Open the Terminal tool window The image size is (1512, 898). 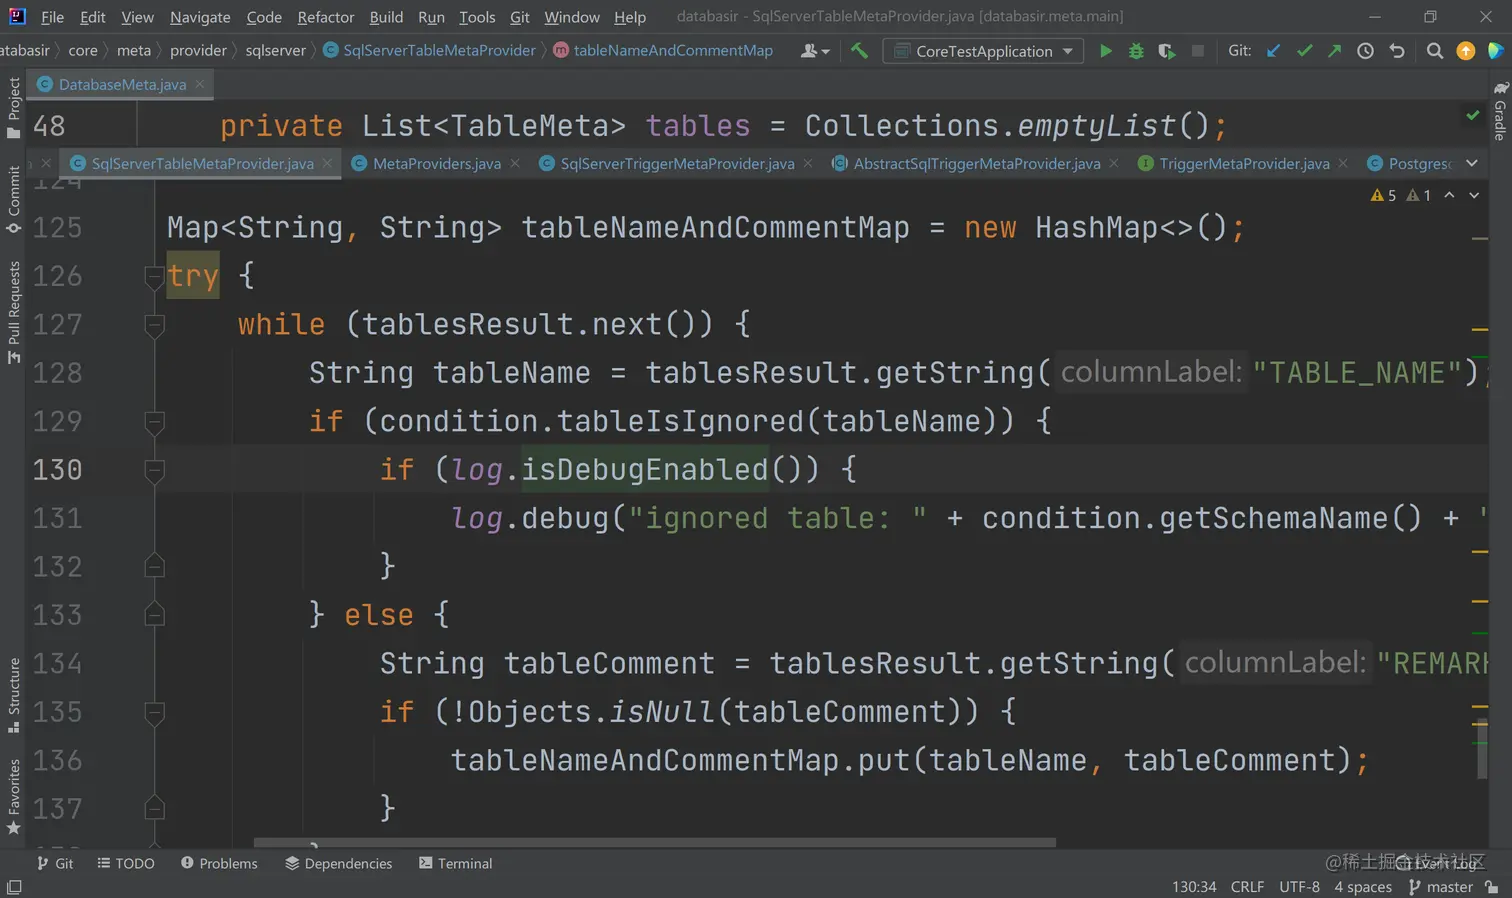pos(456,863)
